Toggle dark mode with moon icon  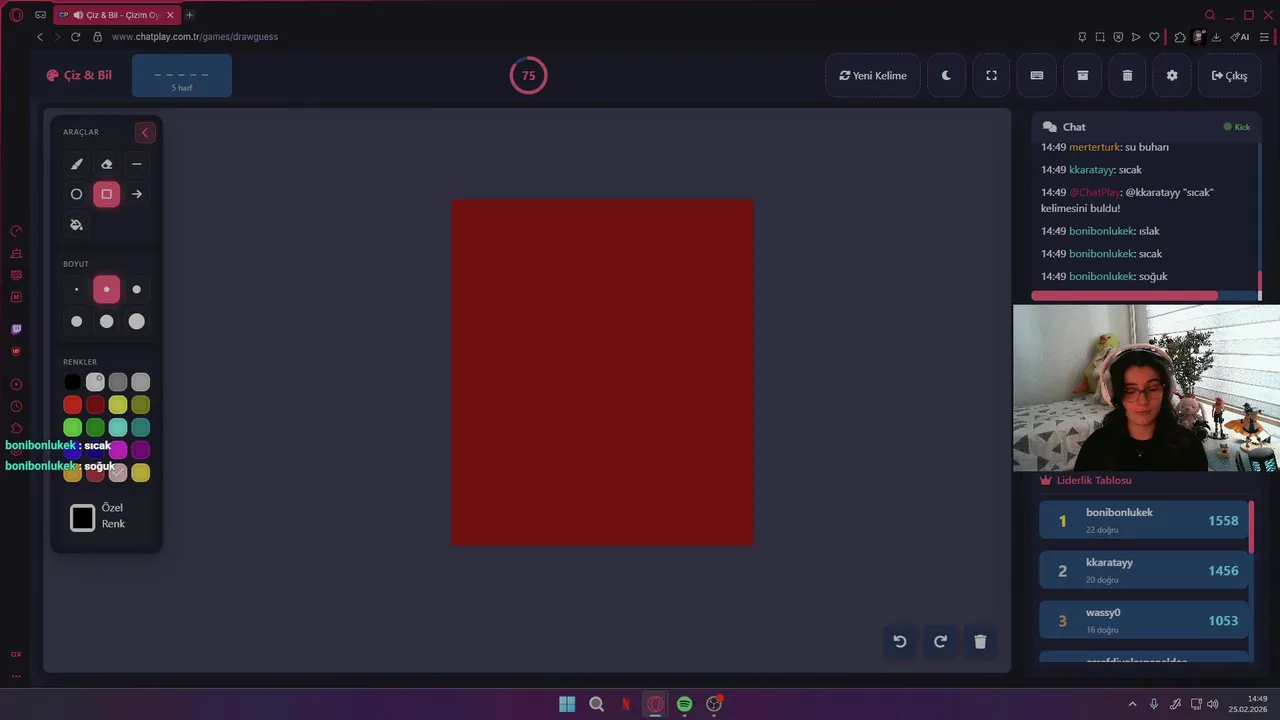[946, 76]
